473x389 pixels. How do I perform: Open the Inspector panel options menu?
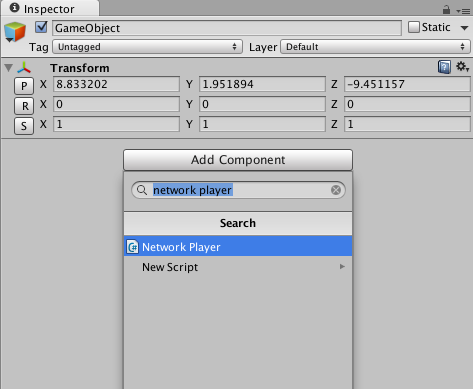click(463, 11)
